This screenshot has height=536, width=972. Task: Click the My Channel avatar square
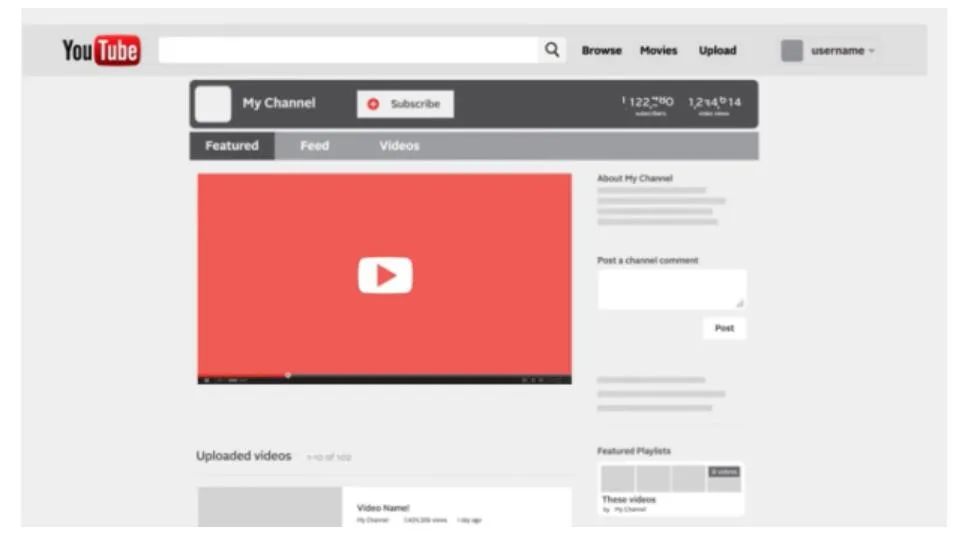pyautogui.click(x=212, y=104)
